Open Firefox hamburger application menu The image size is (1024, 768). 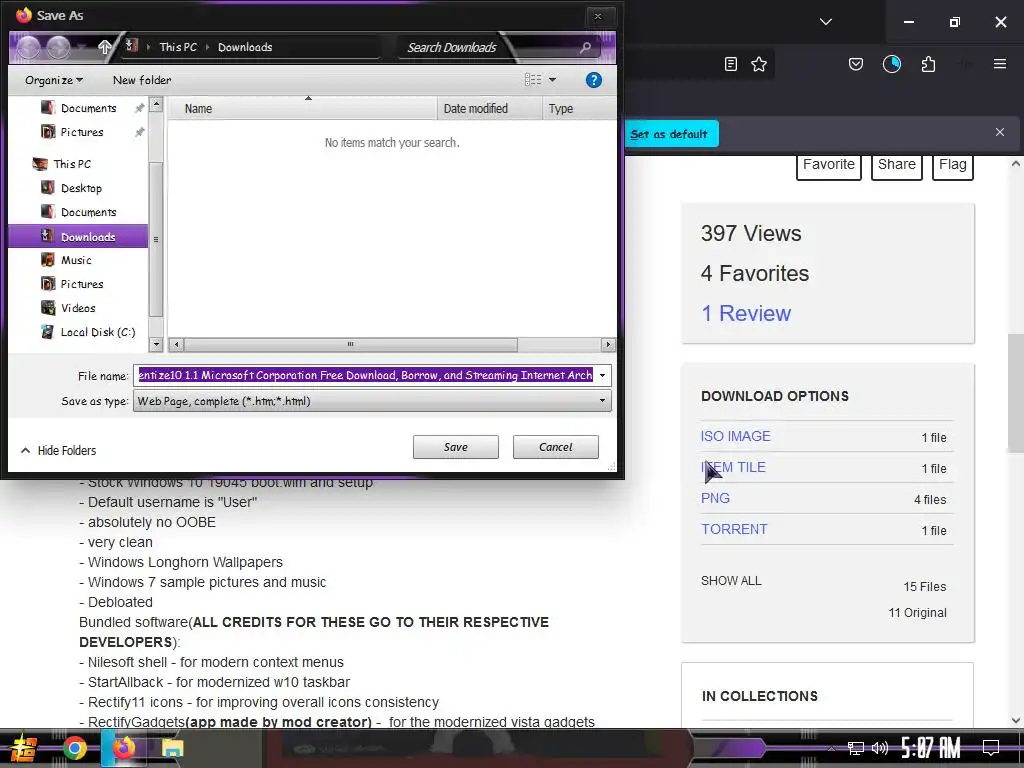point(1000,64)
